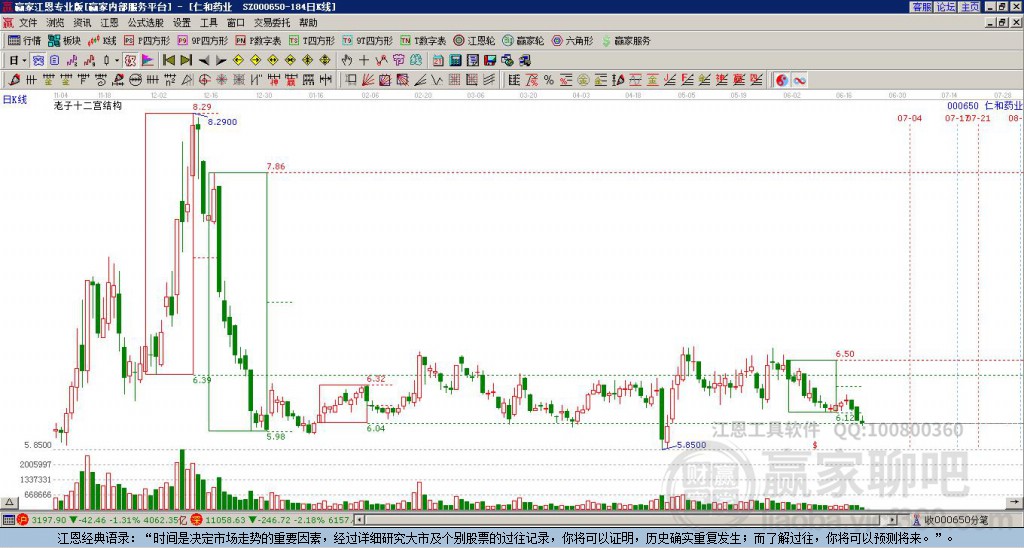
Task: Toggle the colorful flag indicator icon
Action: [x=148, y=61]
